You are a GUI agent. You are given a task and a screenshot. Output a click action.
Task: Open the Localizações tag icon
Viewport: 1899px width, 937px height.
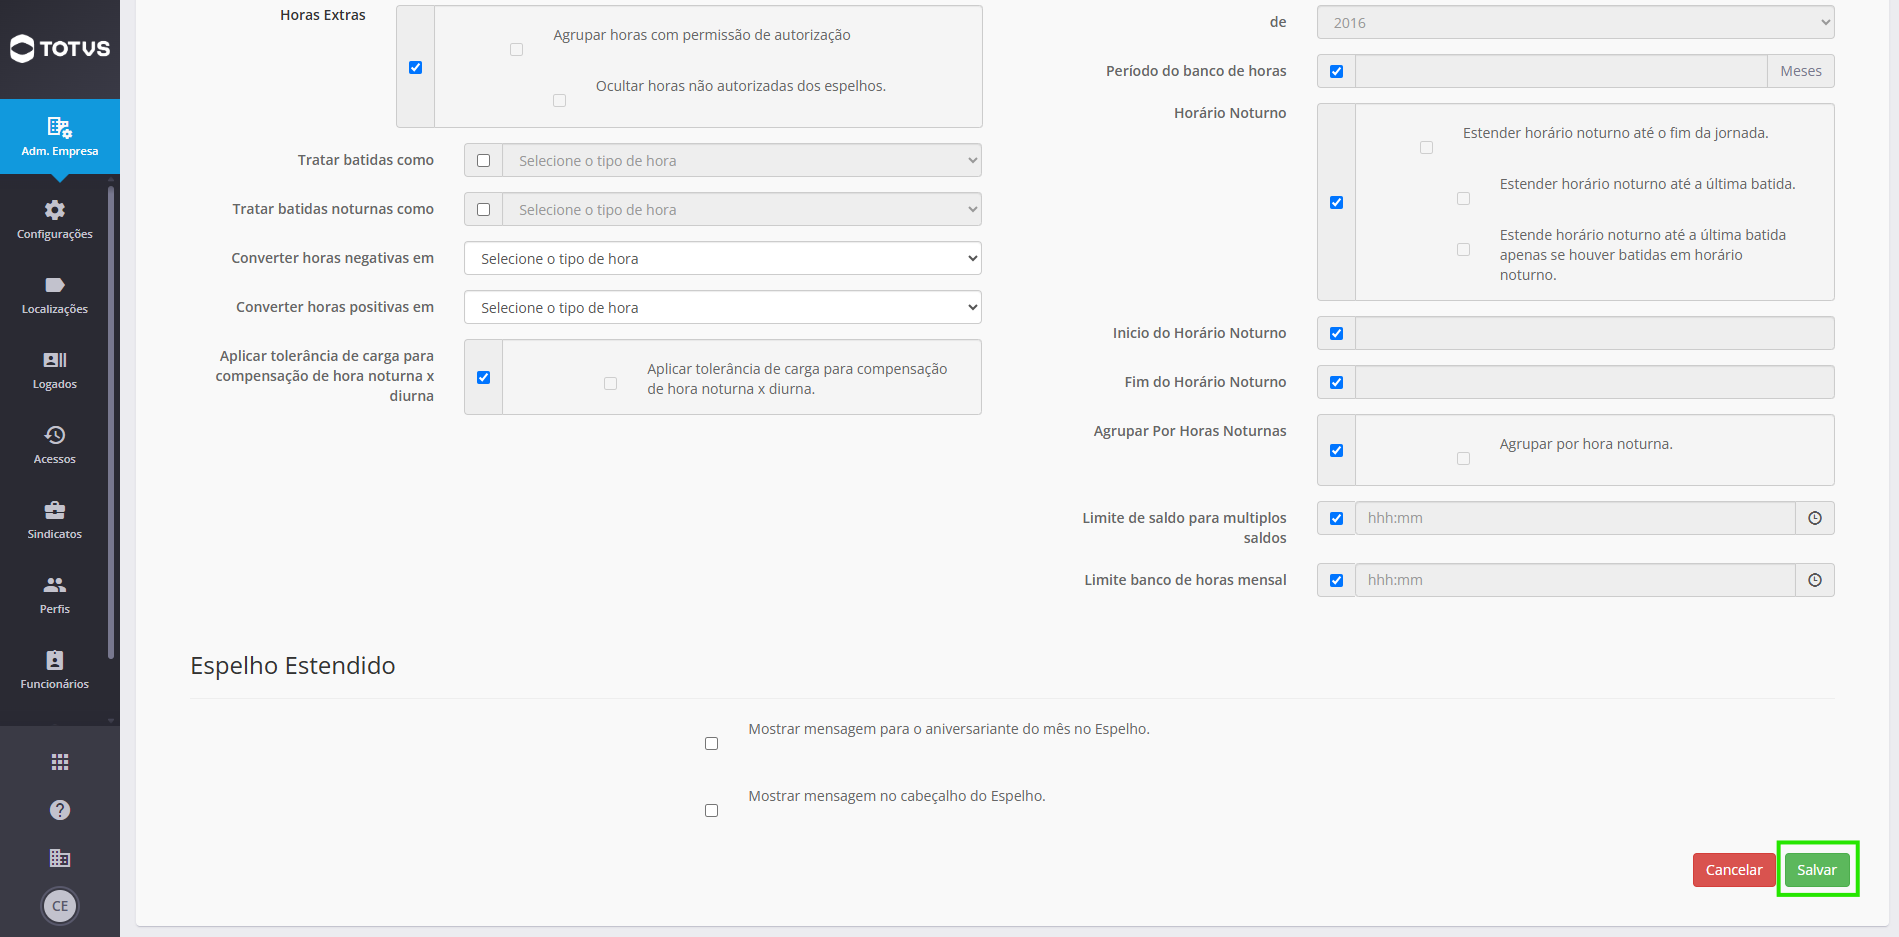coord(55,285)
